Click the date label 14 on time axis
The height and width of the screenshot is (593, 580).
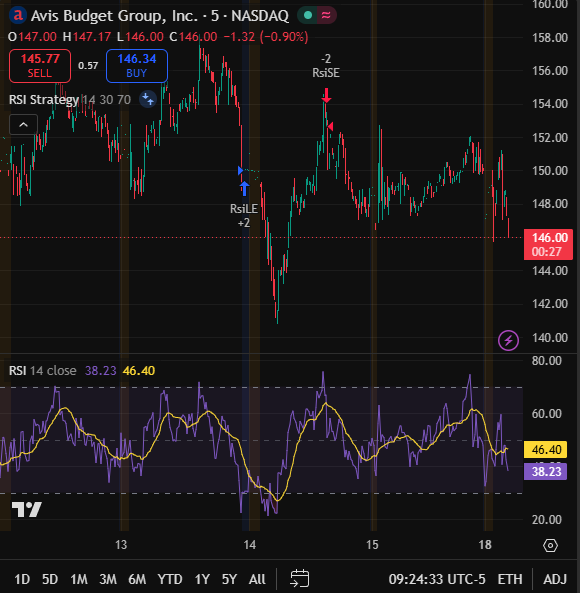coord(250,545)
